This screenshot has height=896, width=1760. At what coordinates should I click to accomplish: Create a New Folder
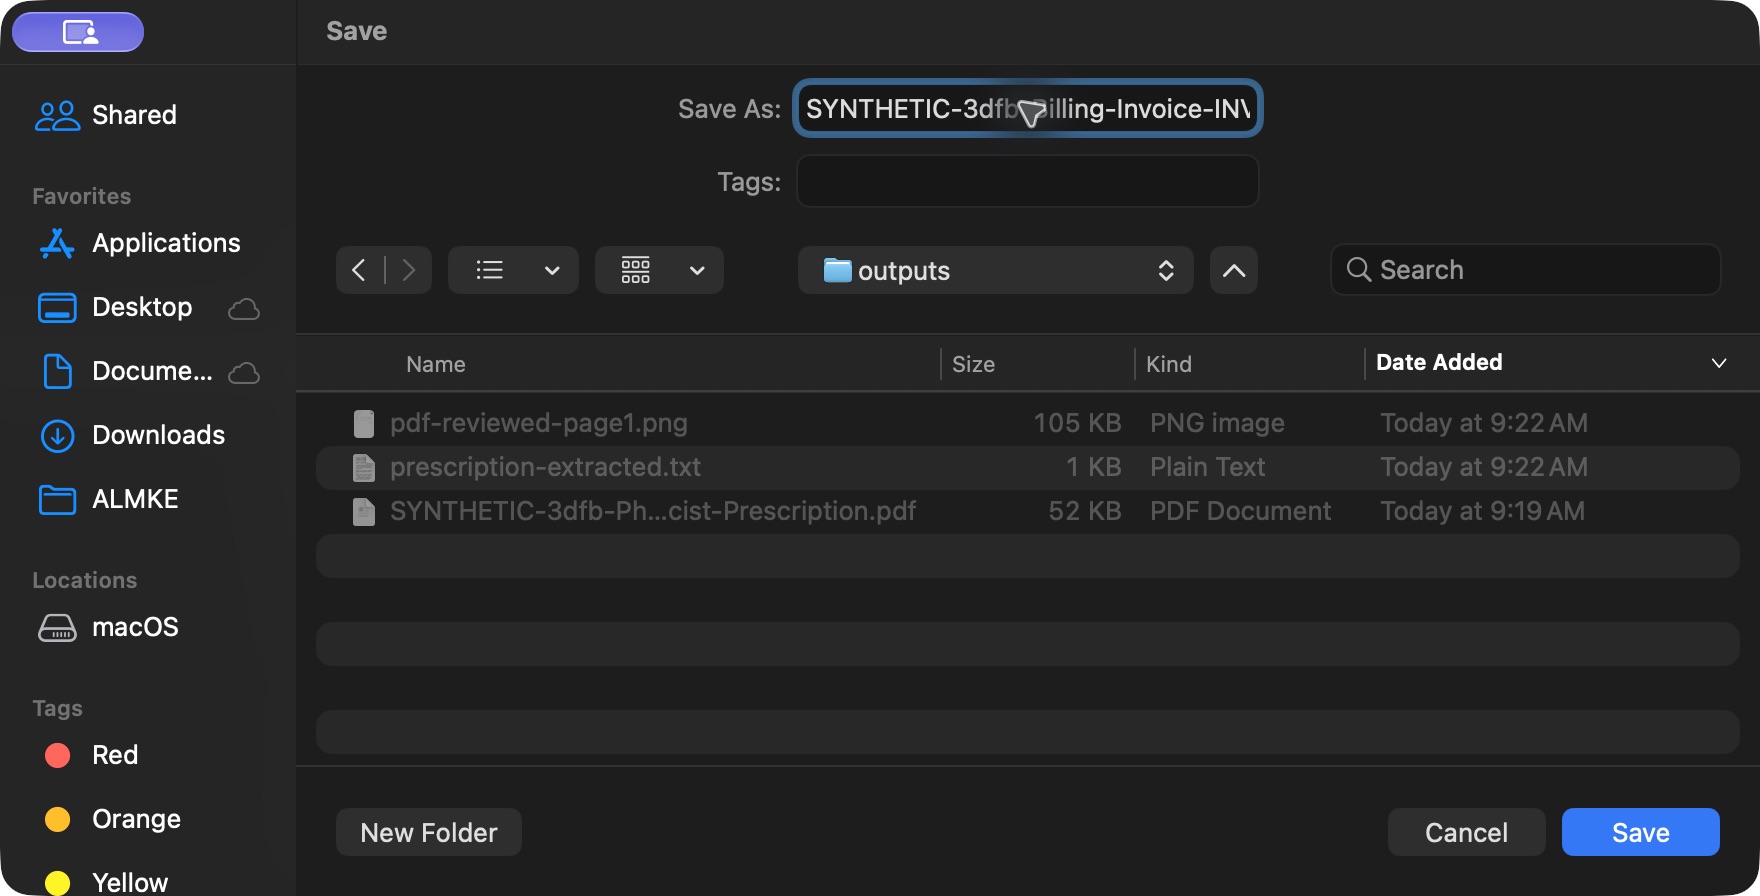point(428,832)
